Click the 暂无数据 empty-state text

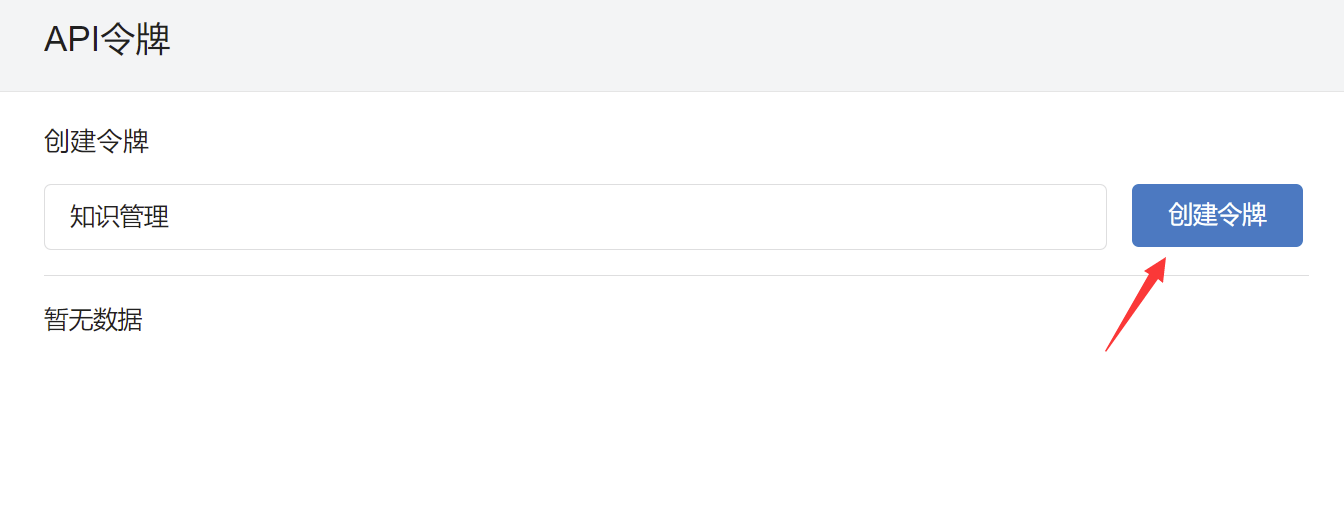point(93,320)
